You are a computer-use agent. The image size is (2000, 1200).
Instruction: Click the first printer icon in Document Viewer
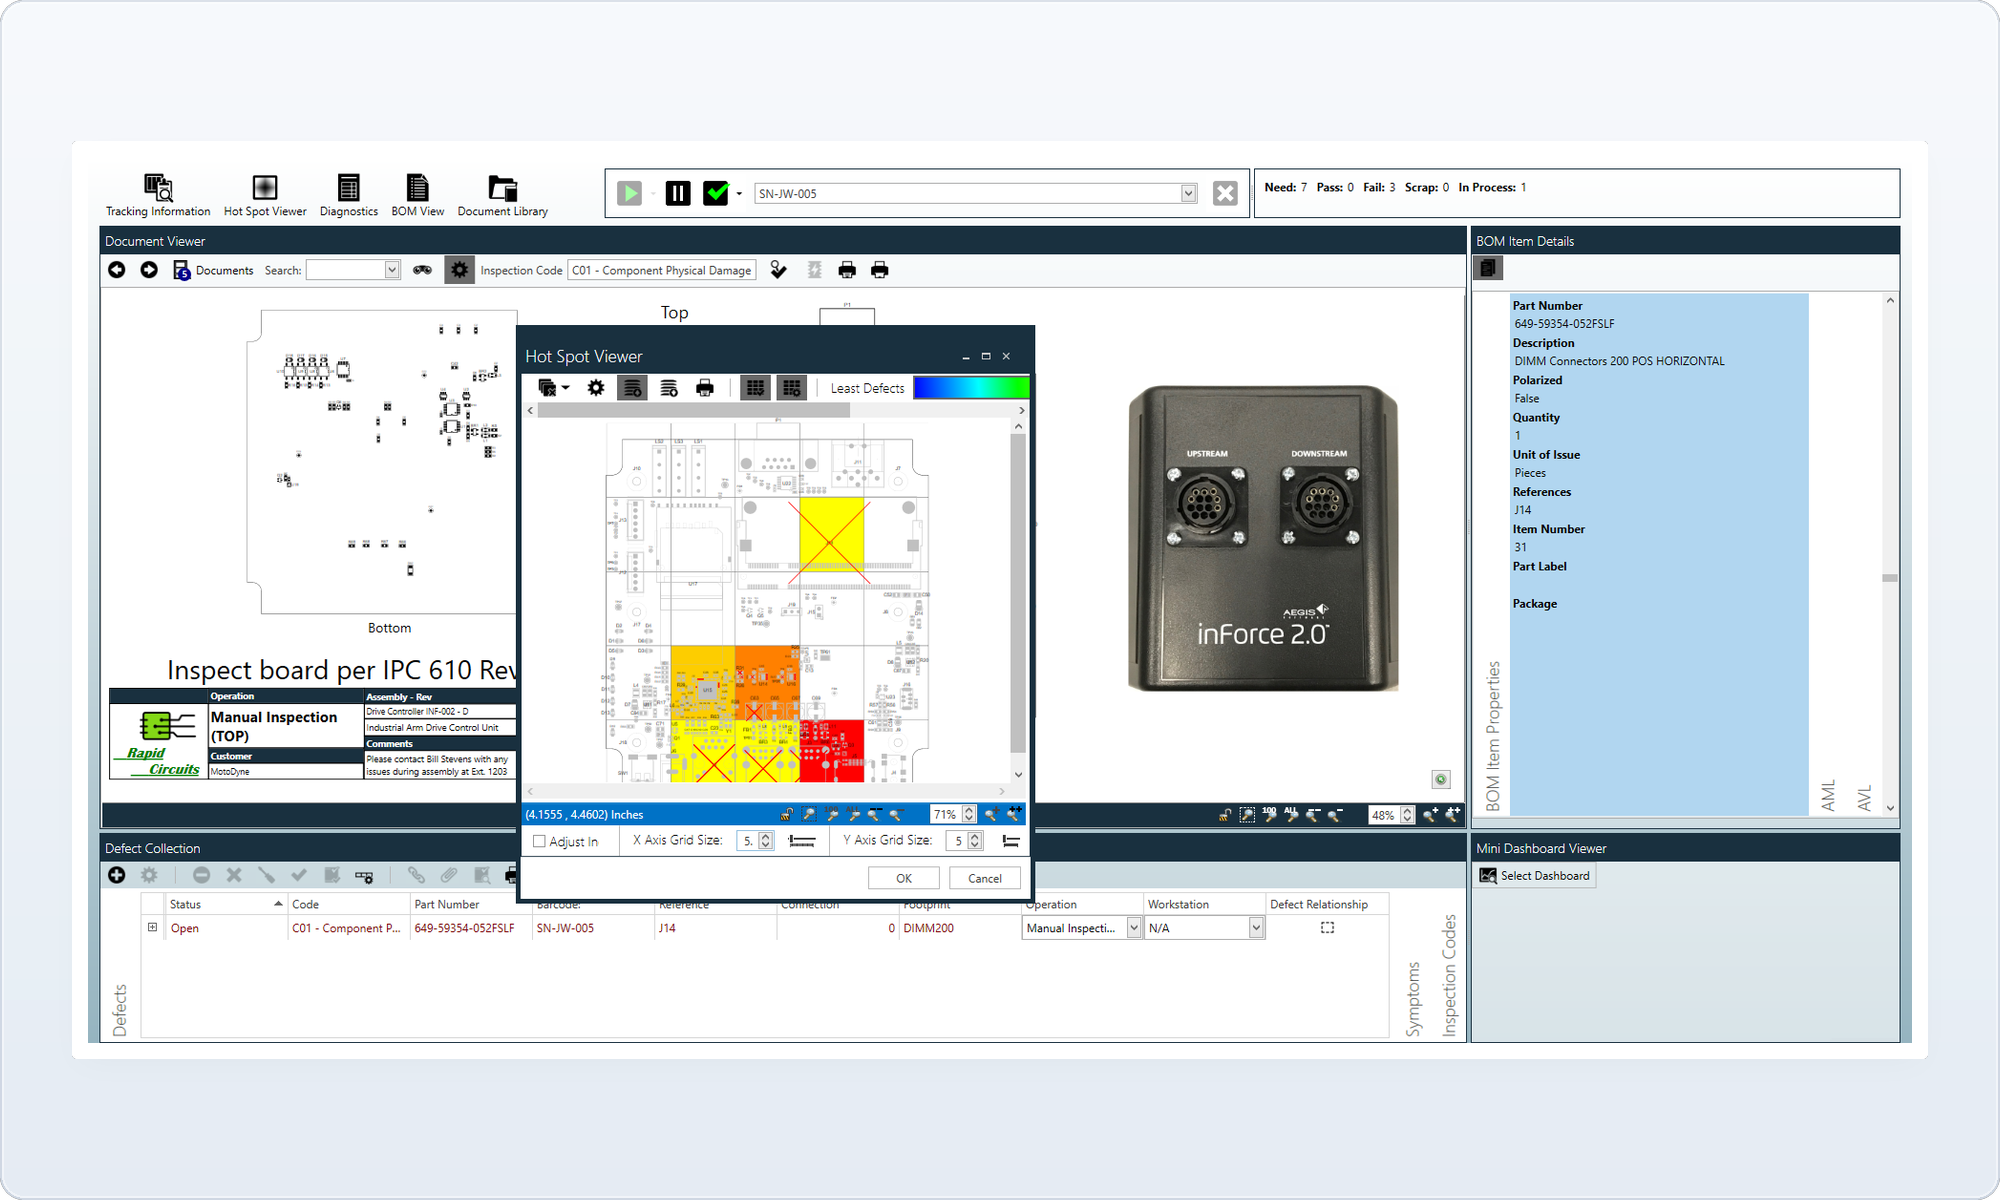pyautogui.click(x=847, y=270)
